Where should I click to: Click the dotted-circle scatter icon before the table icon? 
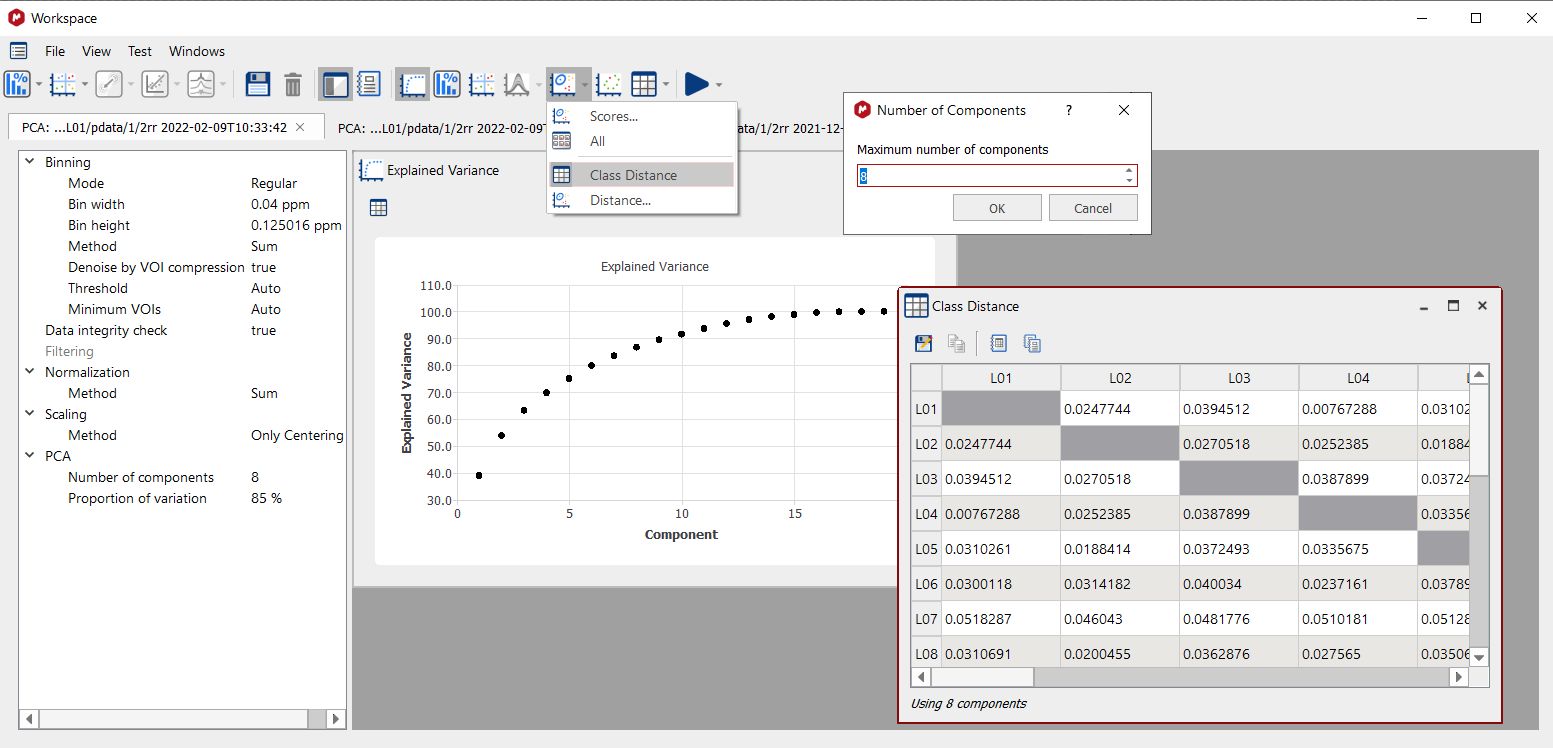point(609,84)
